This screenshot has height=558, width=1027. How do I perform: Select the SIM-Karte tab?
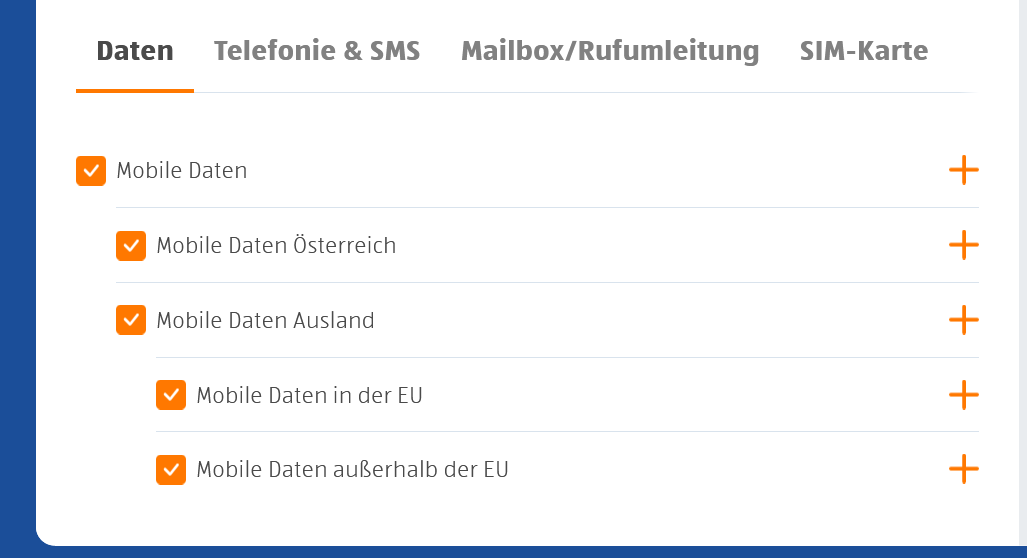(x=864, y=51)
